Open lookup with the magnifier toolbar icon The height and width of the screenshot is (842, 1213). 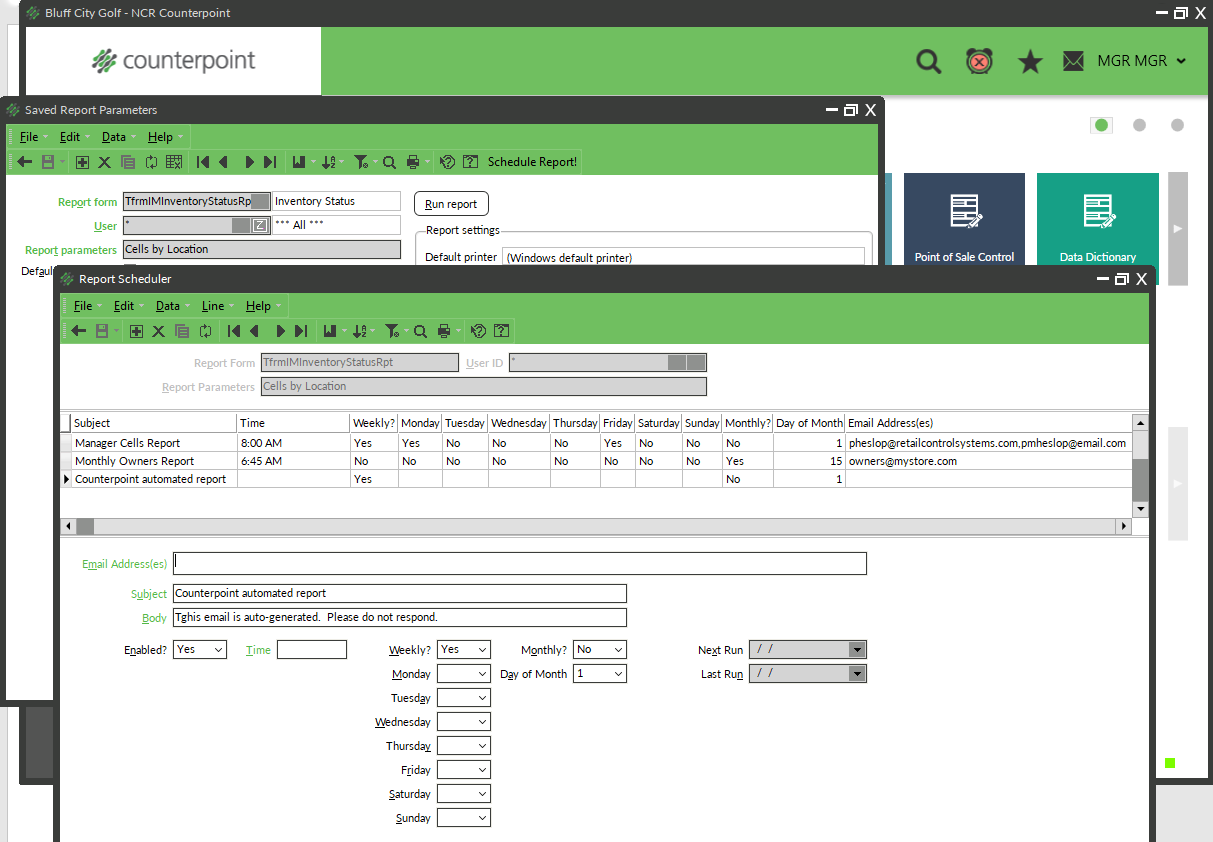coord(420,330)
